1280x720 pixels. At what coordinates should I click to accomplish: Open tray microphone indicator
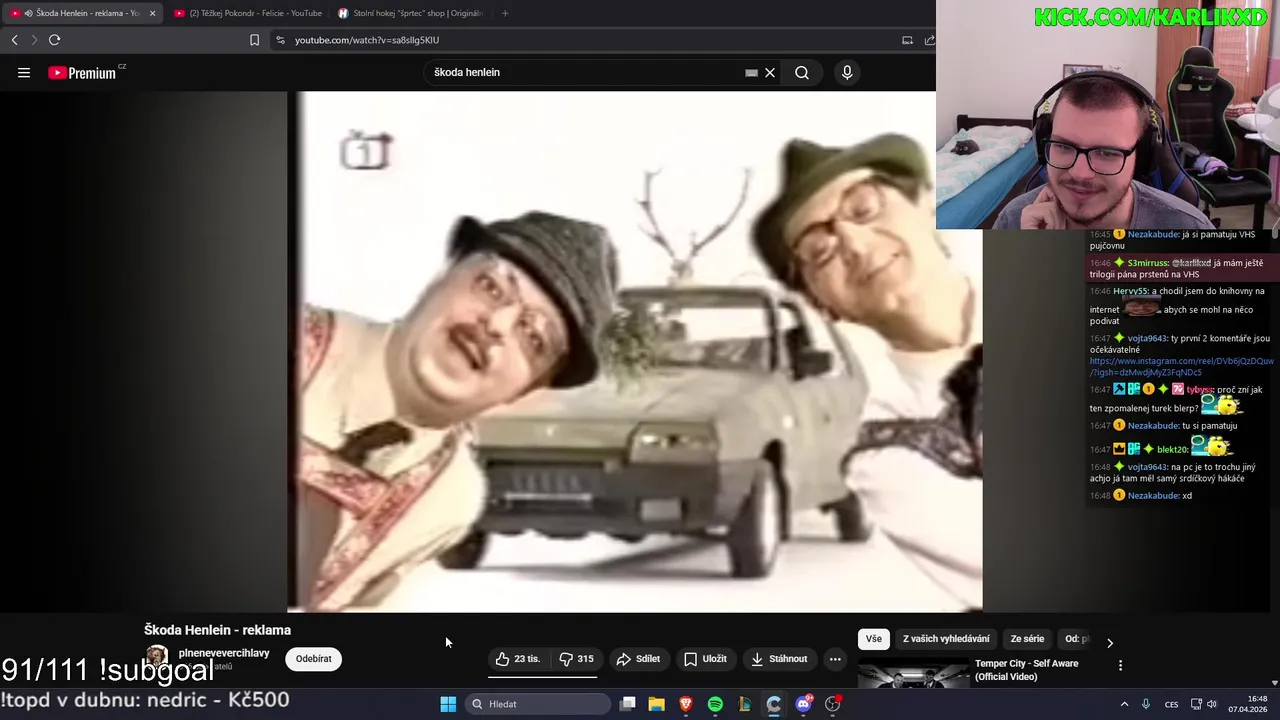click(1146, 704)
